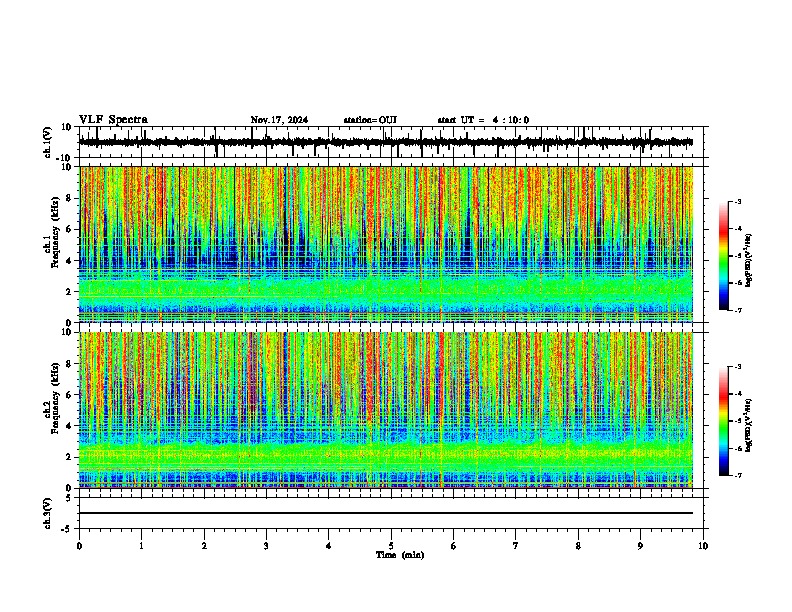Click the "7" tick on the time axis
Image resolution: width=792 pixels, height=612 pixels.
(x=516, y=546)
